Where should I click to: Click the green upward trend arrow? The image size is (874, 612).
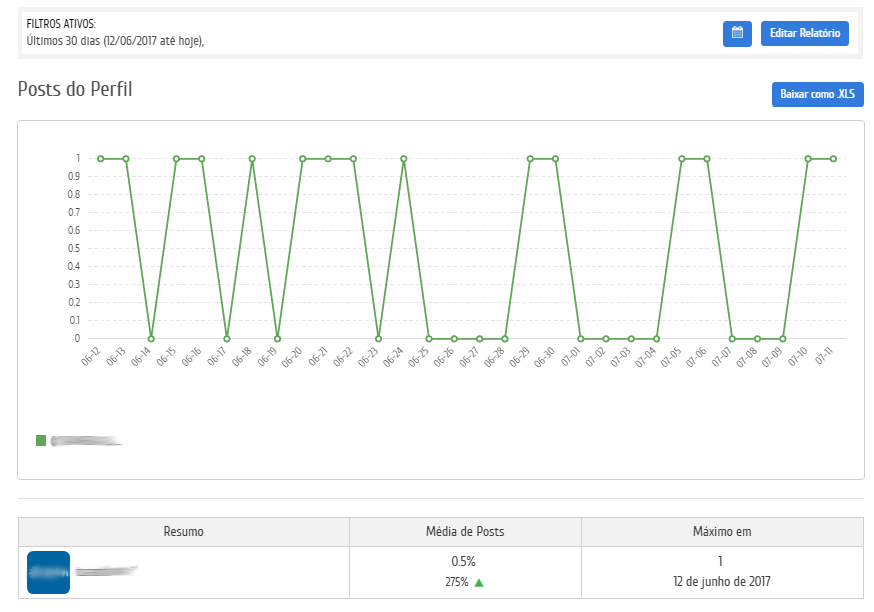pyautogui.click(x=479, y=582)
